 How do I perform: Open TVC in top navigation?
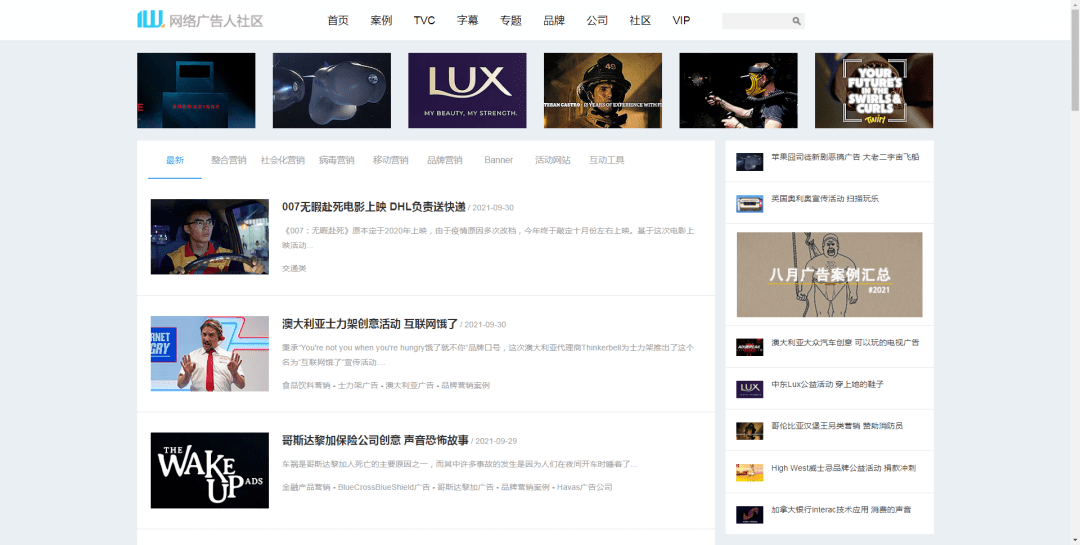[424, 21]
